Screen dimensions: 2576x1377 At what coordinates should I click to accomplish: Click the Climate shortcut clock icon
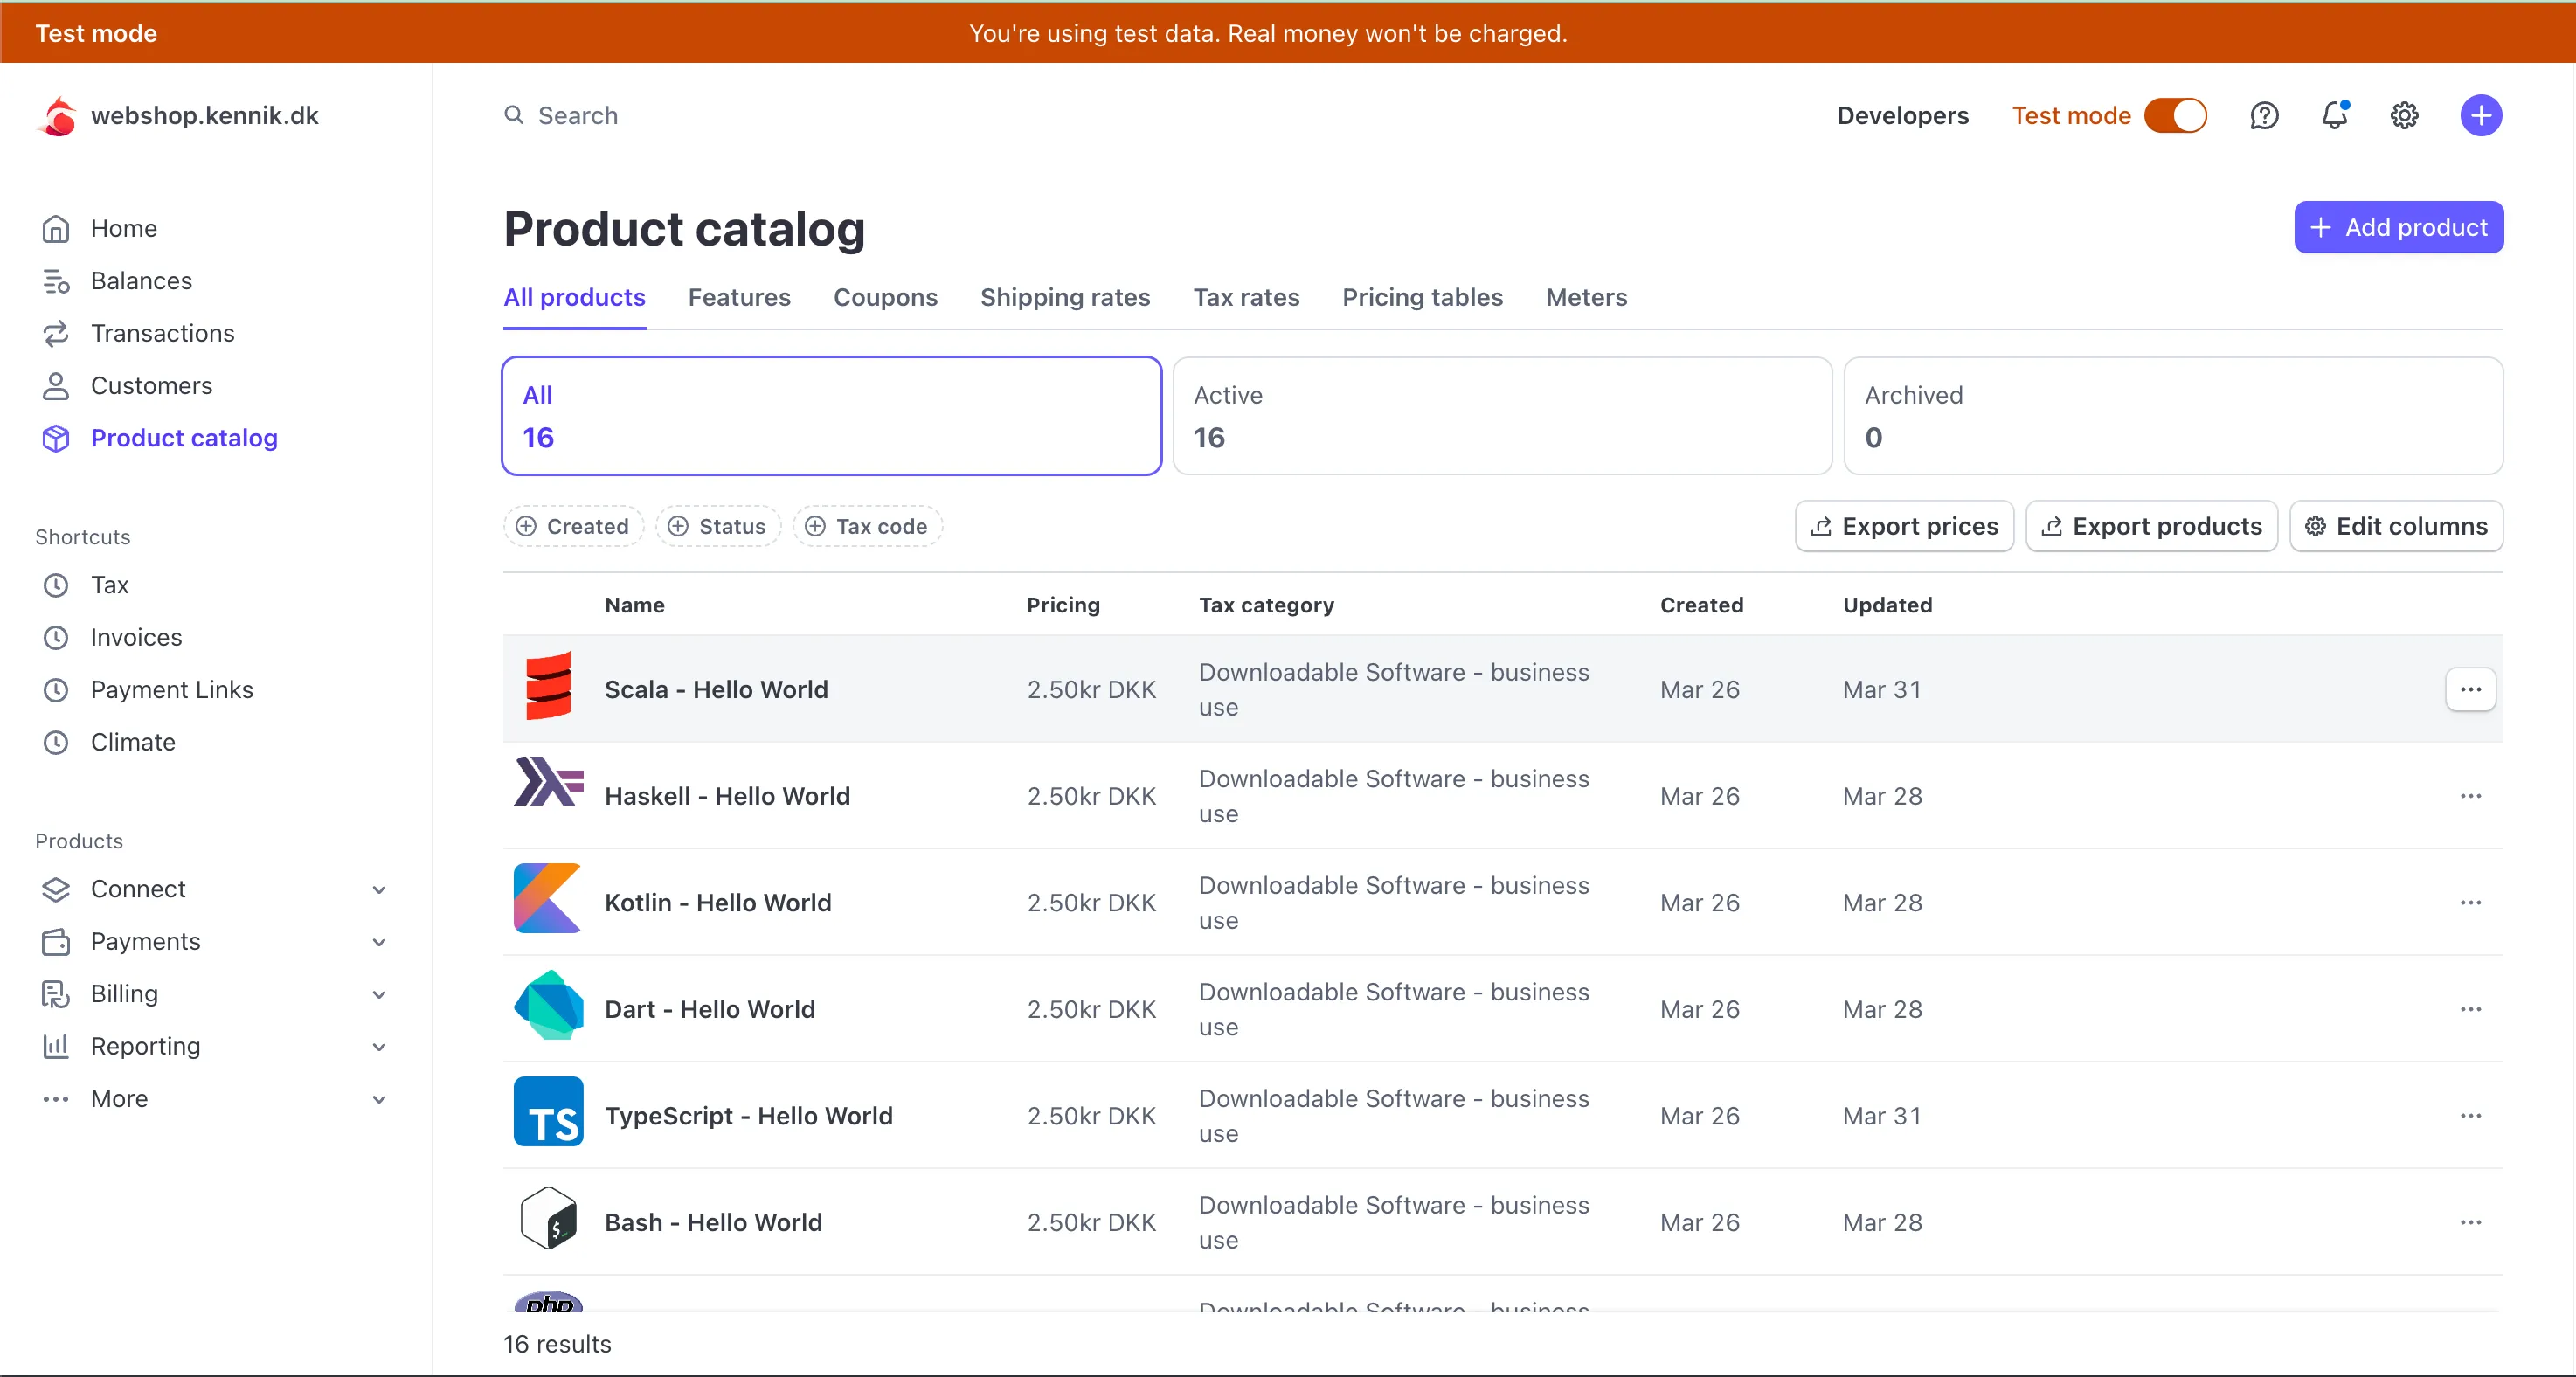coord(56,742)
